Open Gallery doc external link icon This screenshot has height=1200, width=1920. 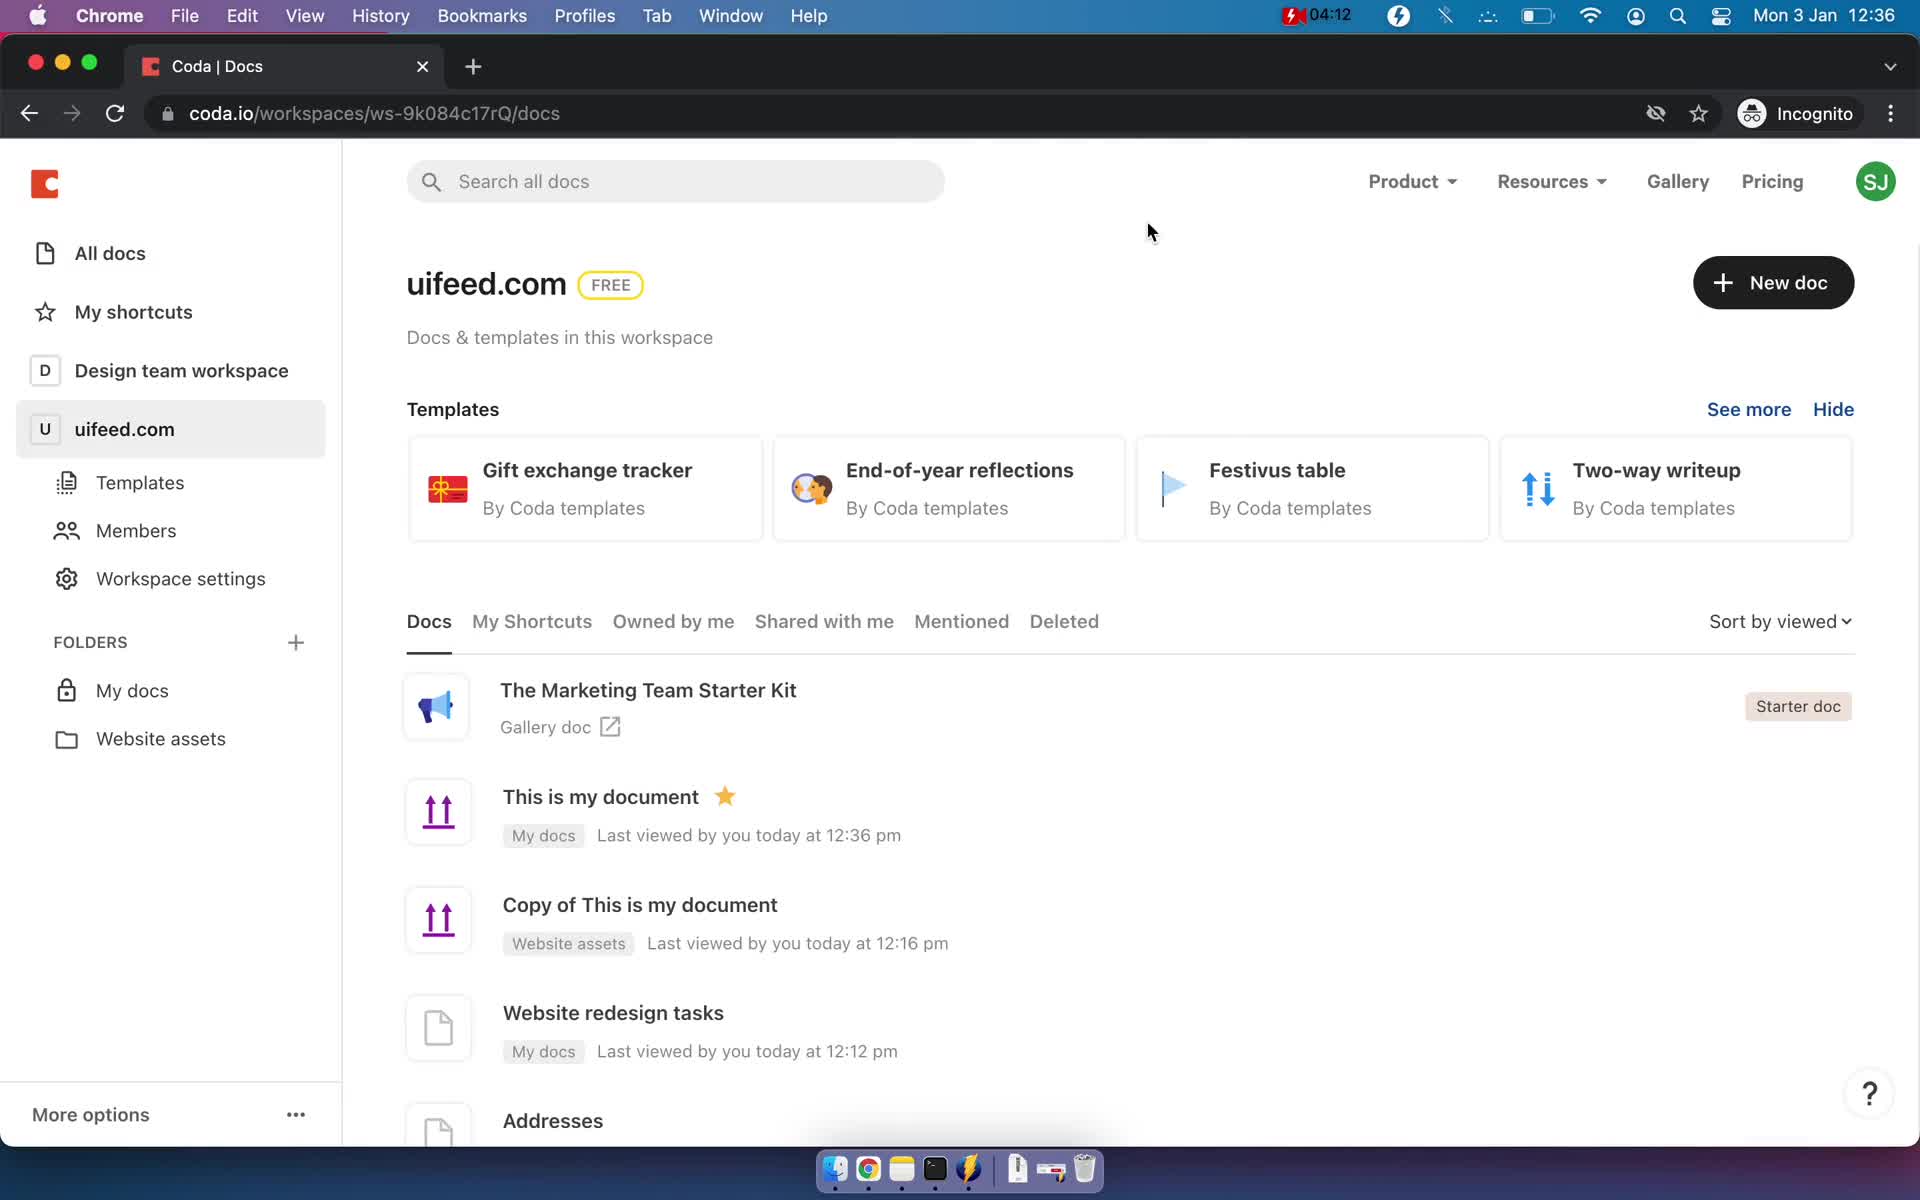coord(610,727)
